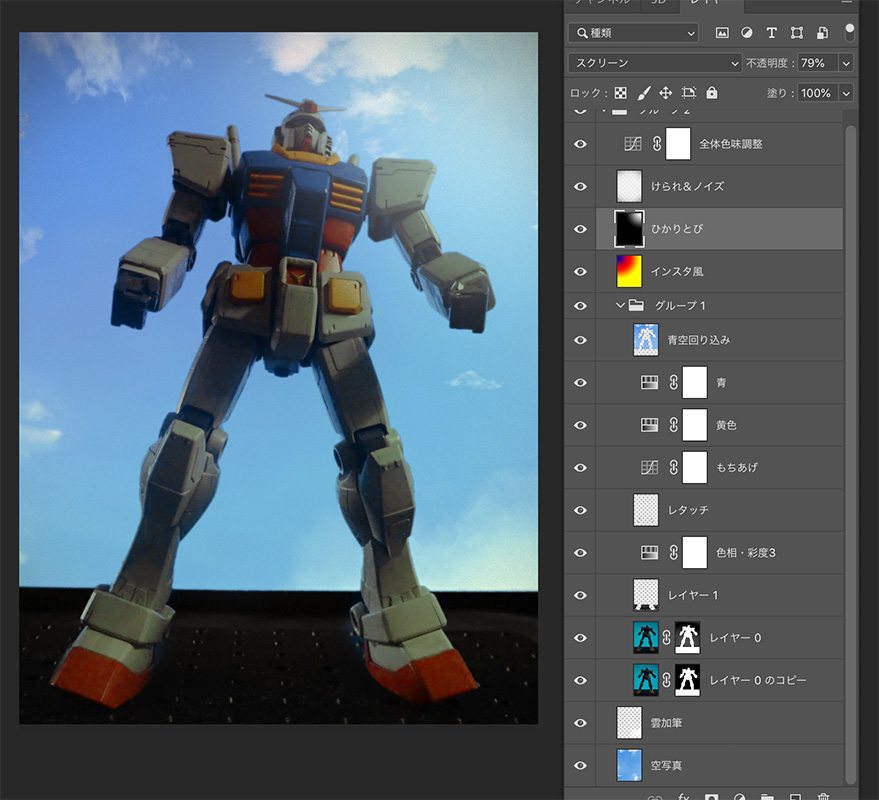This screenshot has width=879, height=800.
Task: Open the opacity 79% dropdown arrow
Action: tap(846, 63)
